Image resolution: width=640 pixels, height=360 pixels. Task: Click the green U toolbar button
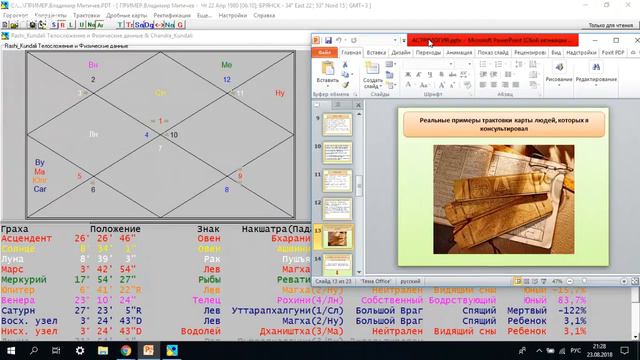pyautogui.click(x=82, y=25)
